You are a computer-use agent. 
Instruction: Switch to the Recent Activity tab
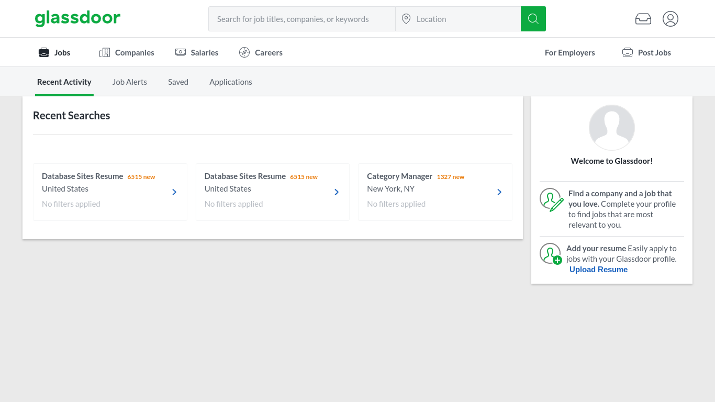click(64, 82)
